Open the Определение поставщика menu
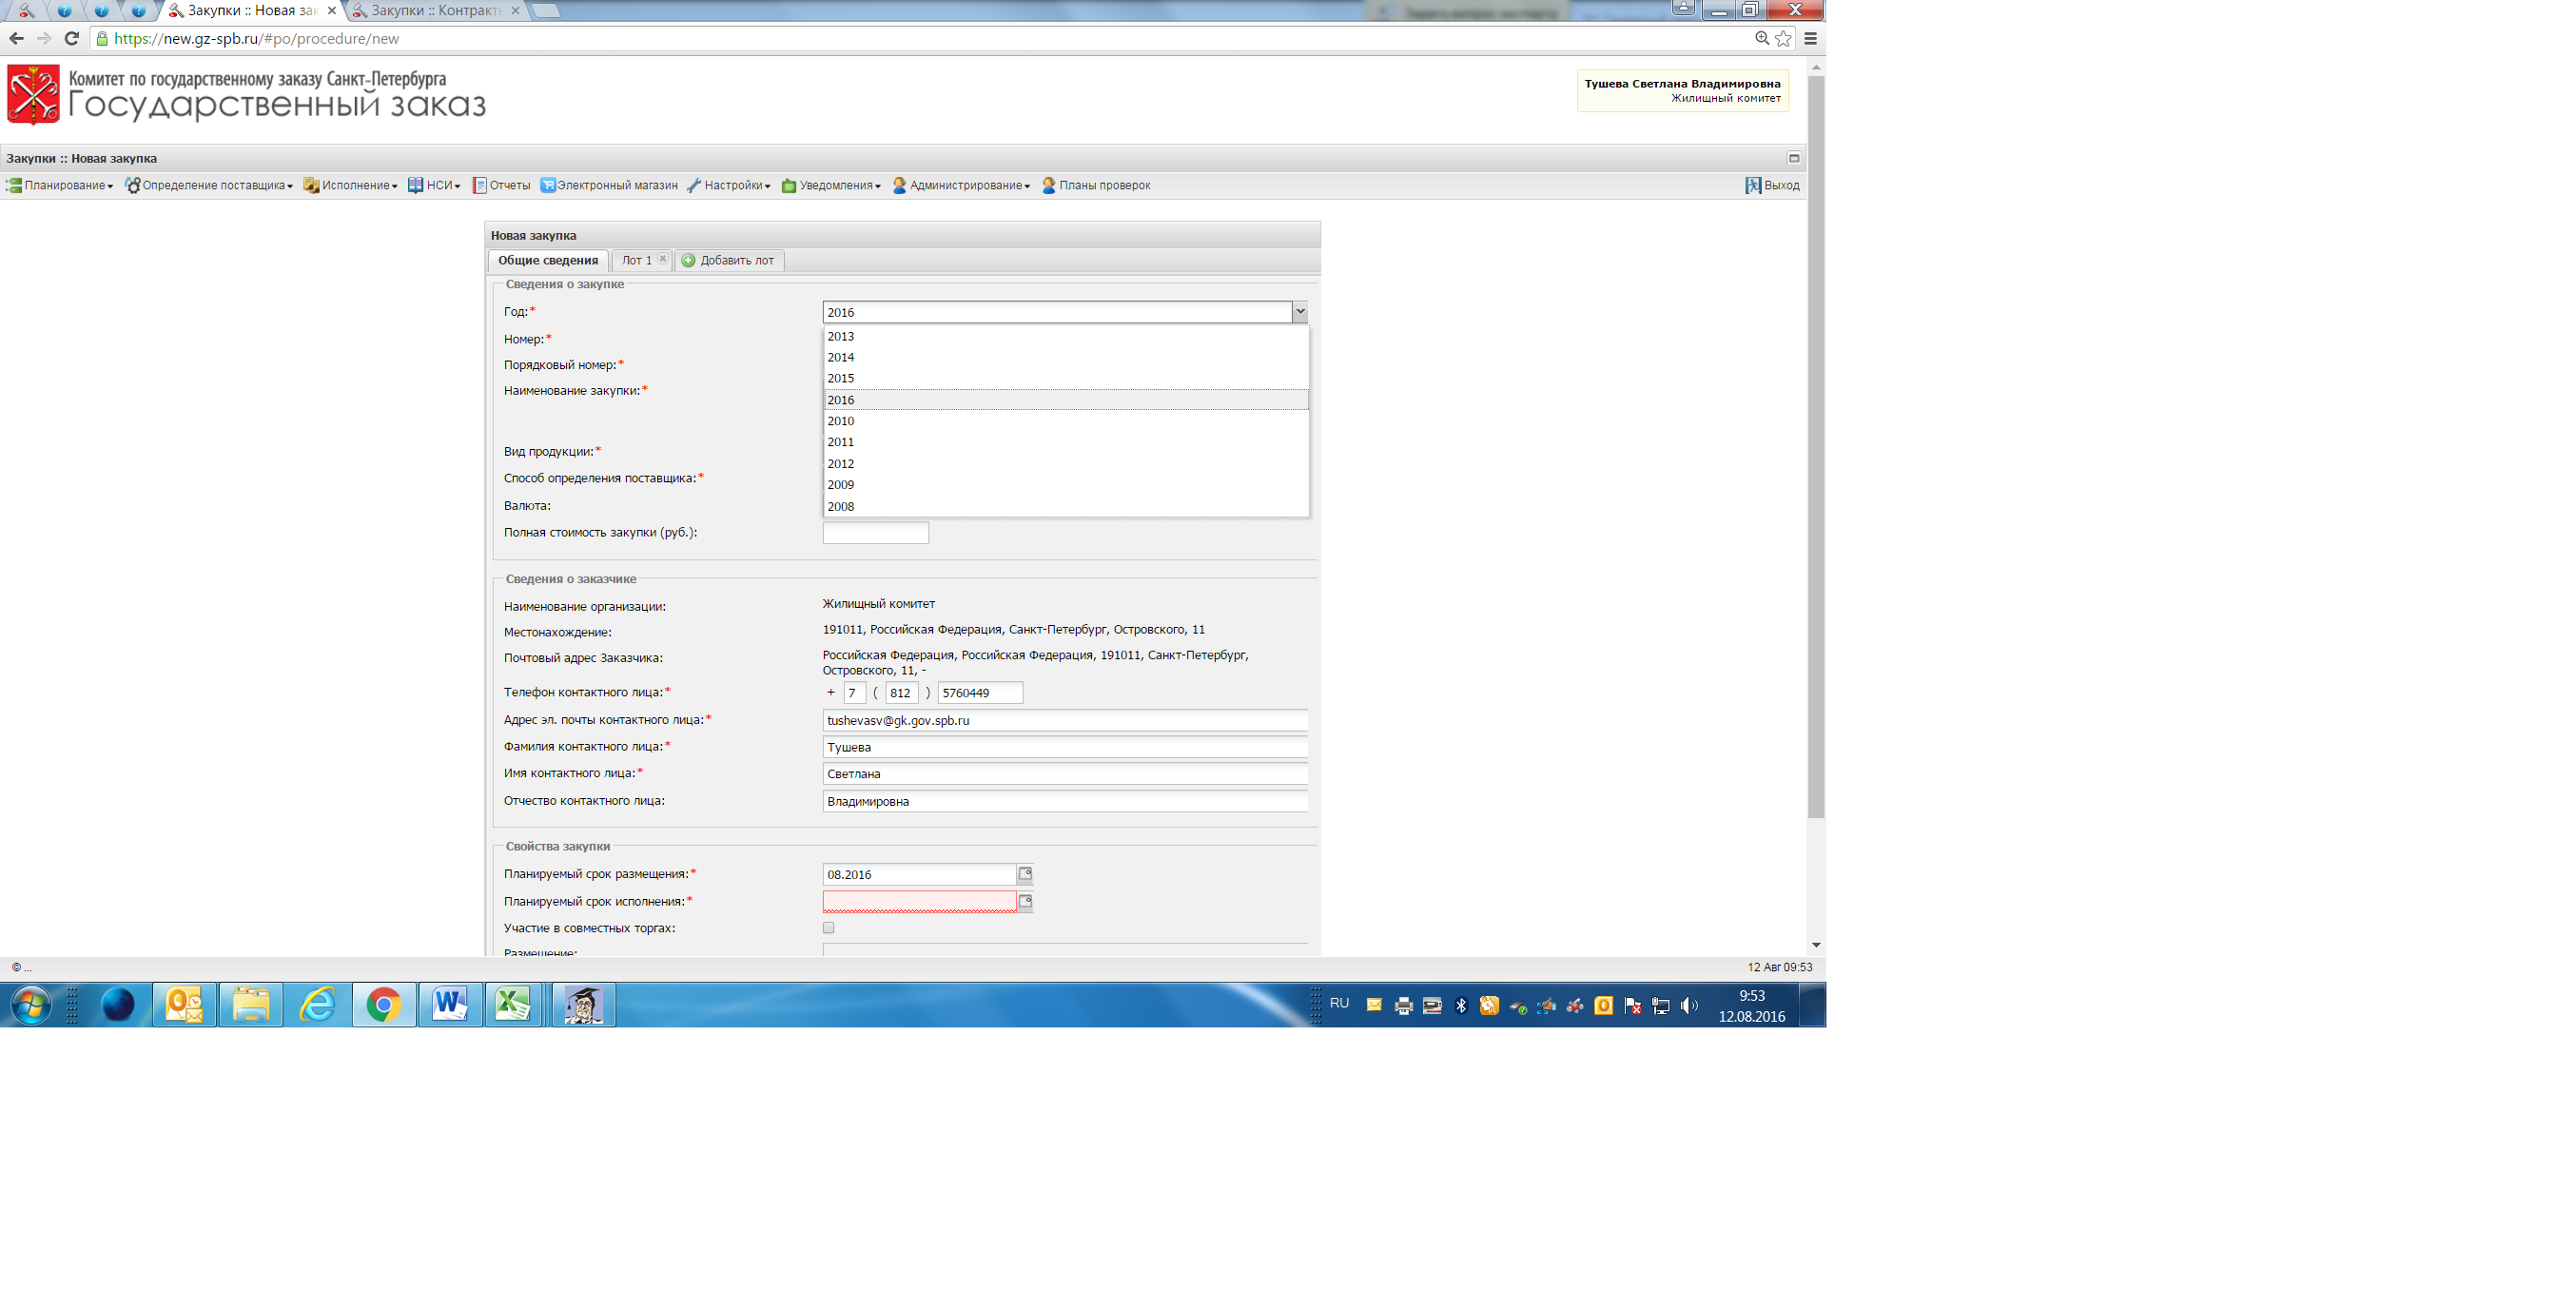Screen dimensions: 2576x1309 (x=208, y=185)
